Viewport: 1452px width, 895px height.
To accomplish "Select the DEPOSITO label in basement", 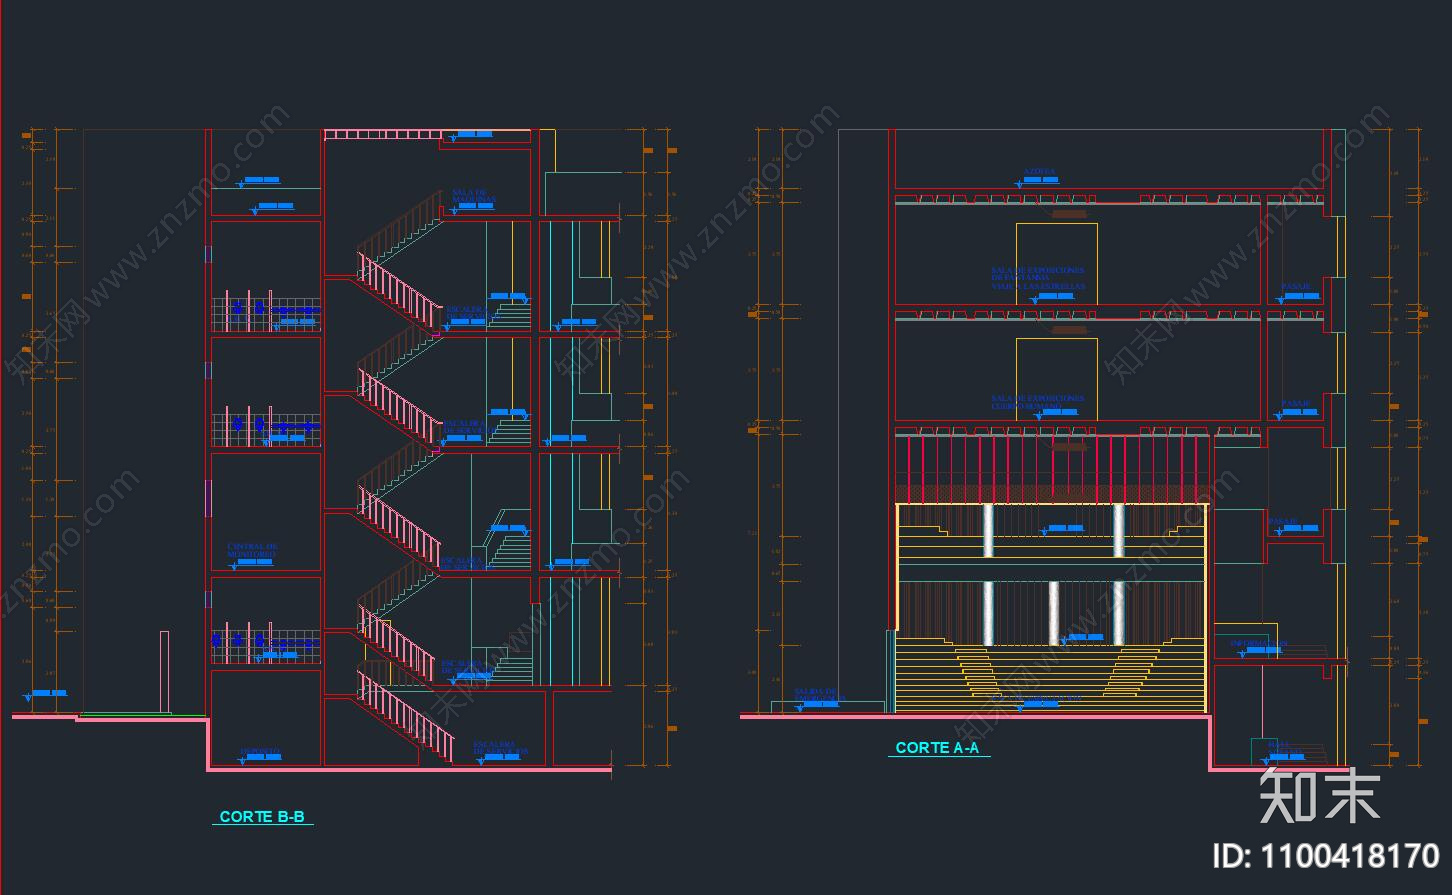I will (260, 751).
